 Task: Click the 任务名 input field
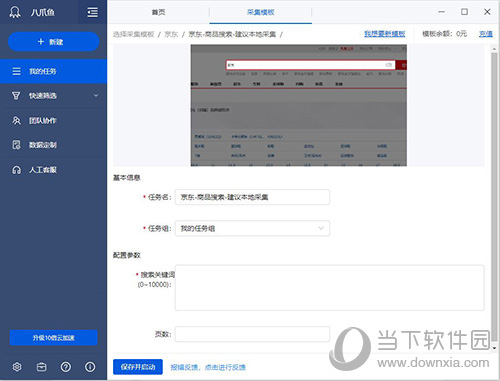click(252, 197)
